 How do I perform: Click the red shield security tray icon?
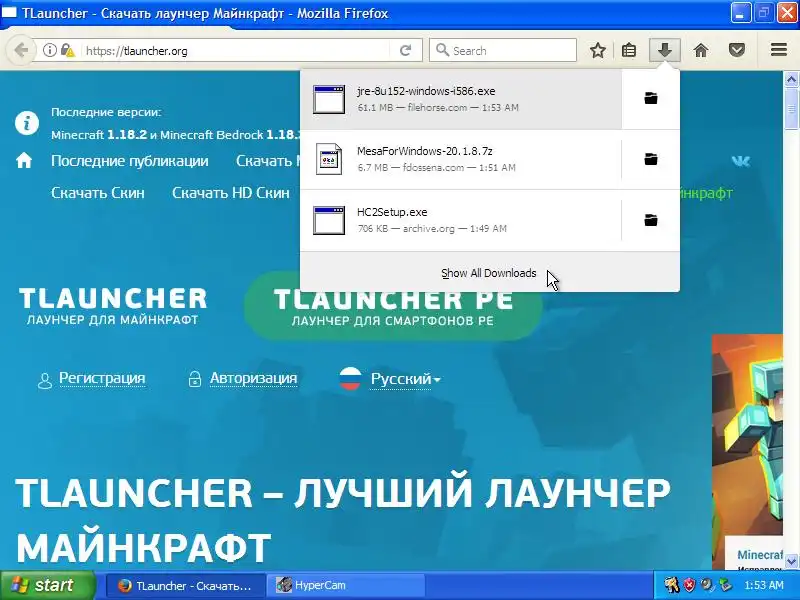click(x=689, y=585)
